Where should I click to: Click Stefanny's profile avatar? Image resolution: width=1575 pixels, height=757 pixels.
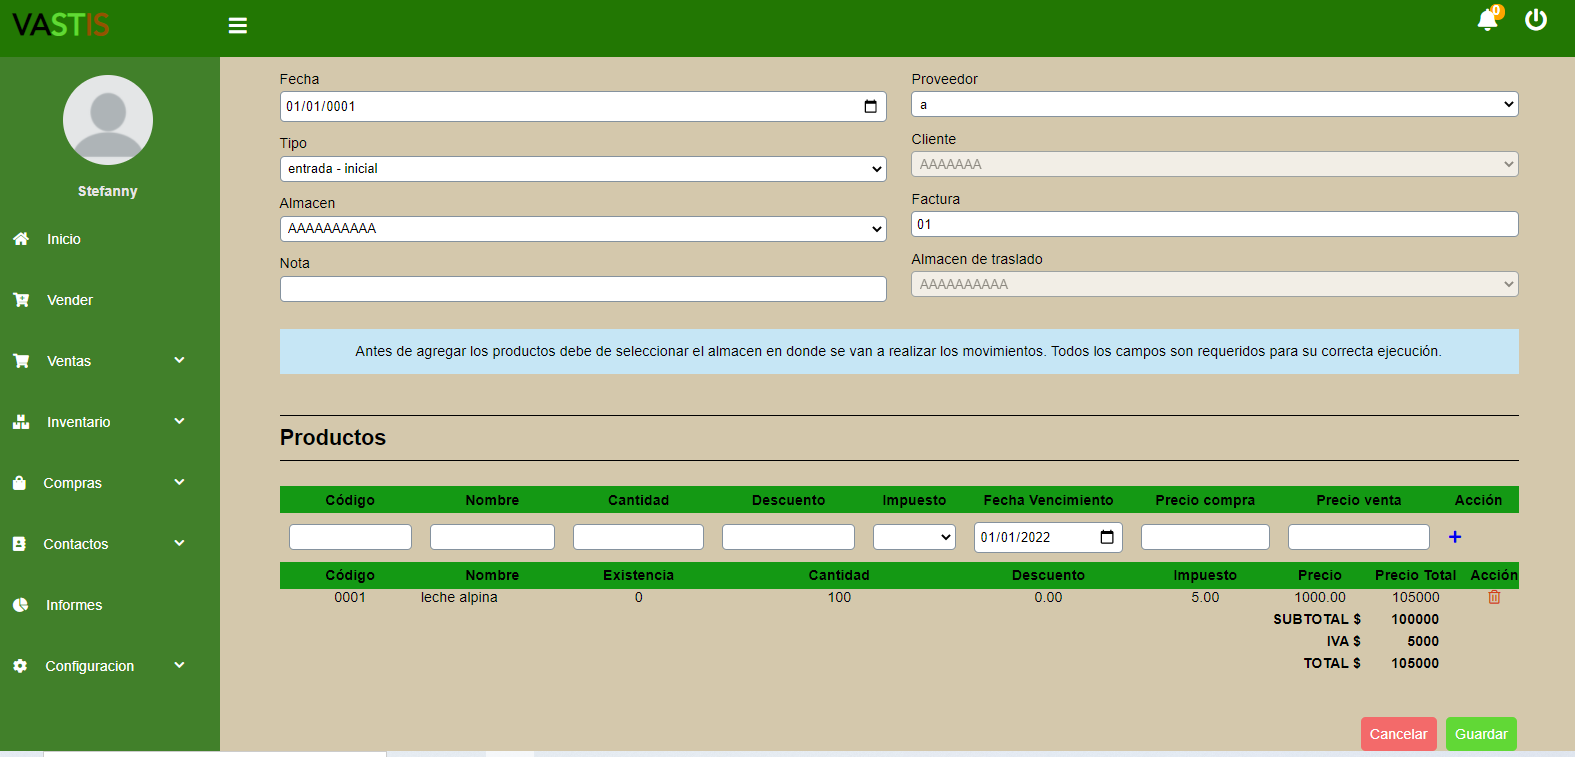108,120
